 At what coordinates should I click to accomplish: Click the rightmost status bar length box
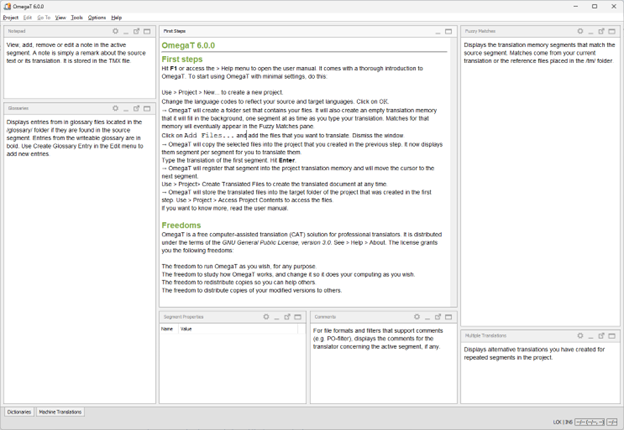[x=612, y=422]
